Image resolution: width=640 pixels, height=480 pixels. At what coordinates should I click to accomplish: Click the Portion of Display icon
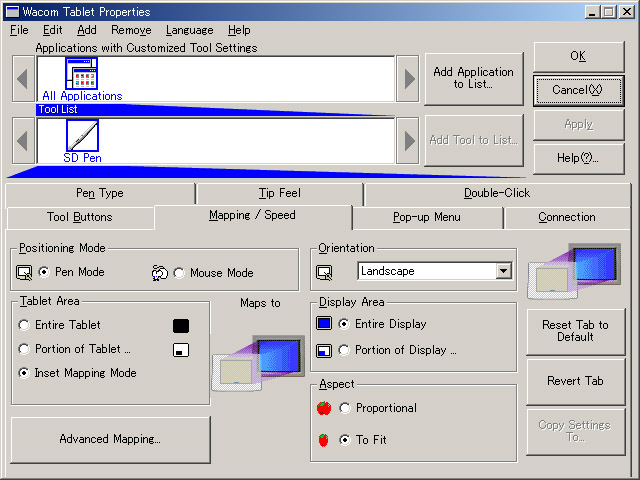point(324,351)
